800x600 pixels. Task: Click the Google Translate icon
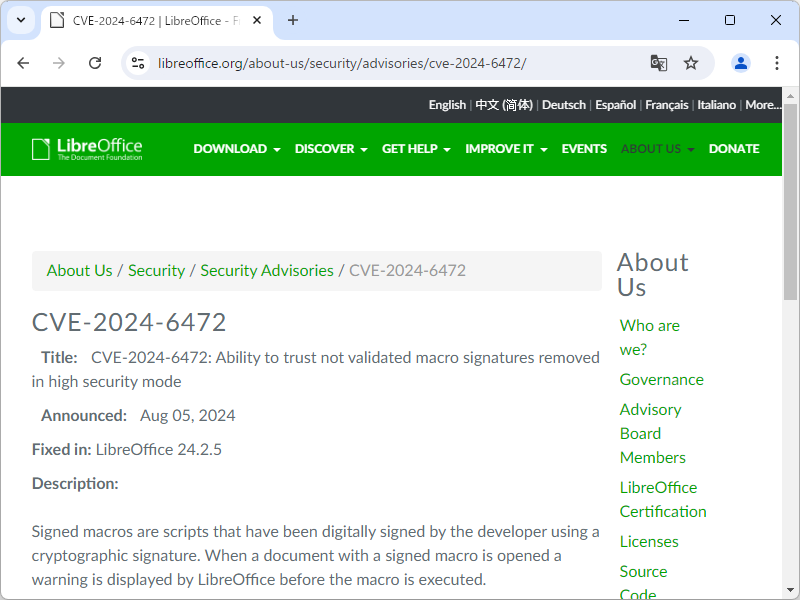(x=658, y=63)
